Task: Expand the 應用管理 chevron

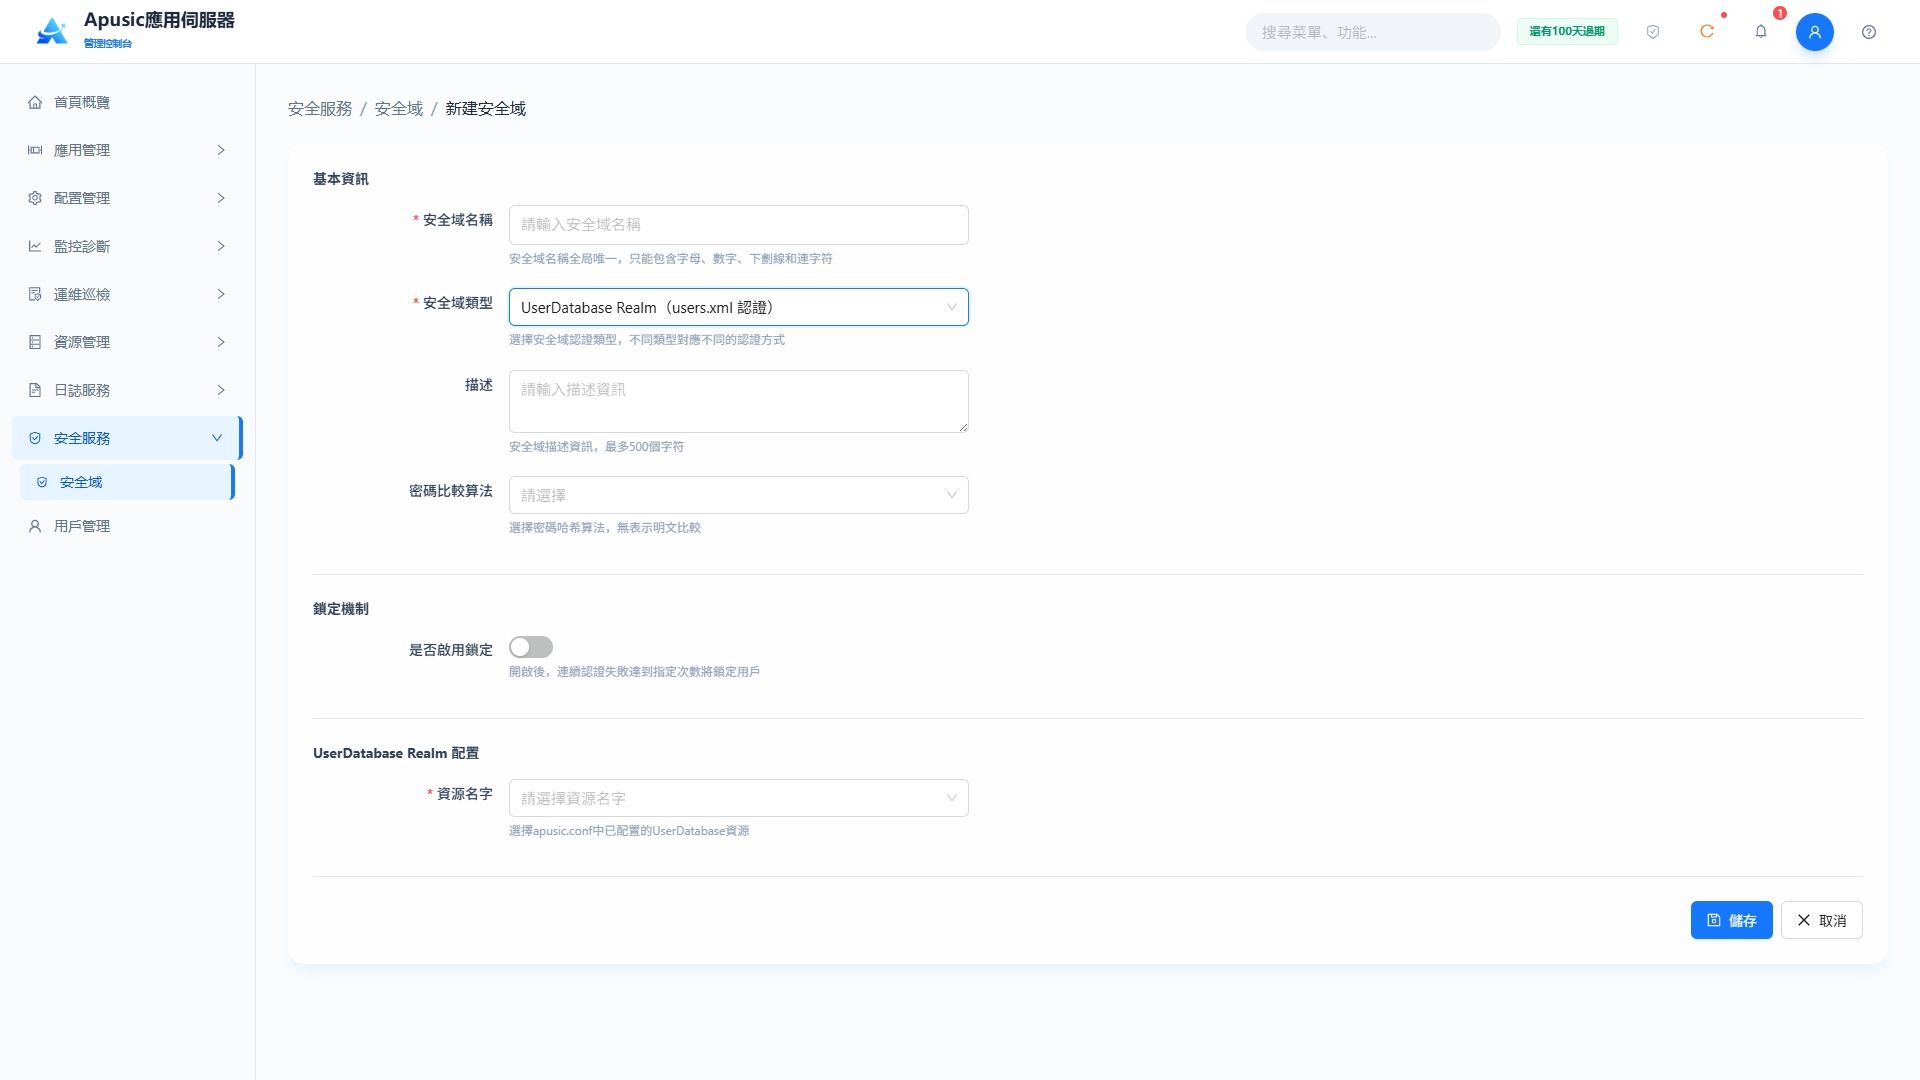Action: pyautogui.click(x=221, y=150)
